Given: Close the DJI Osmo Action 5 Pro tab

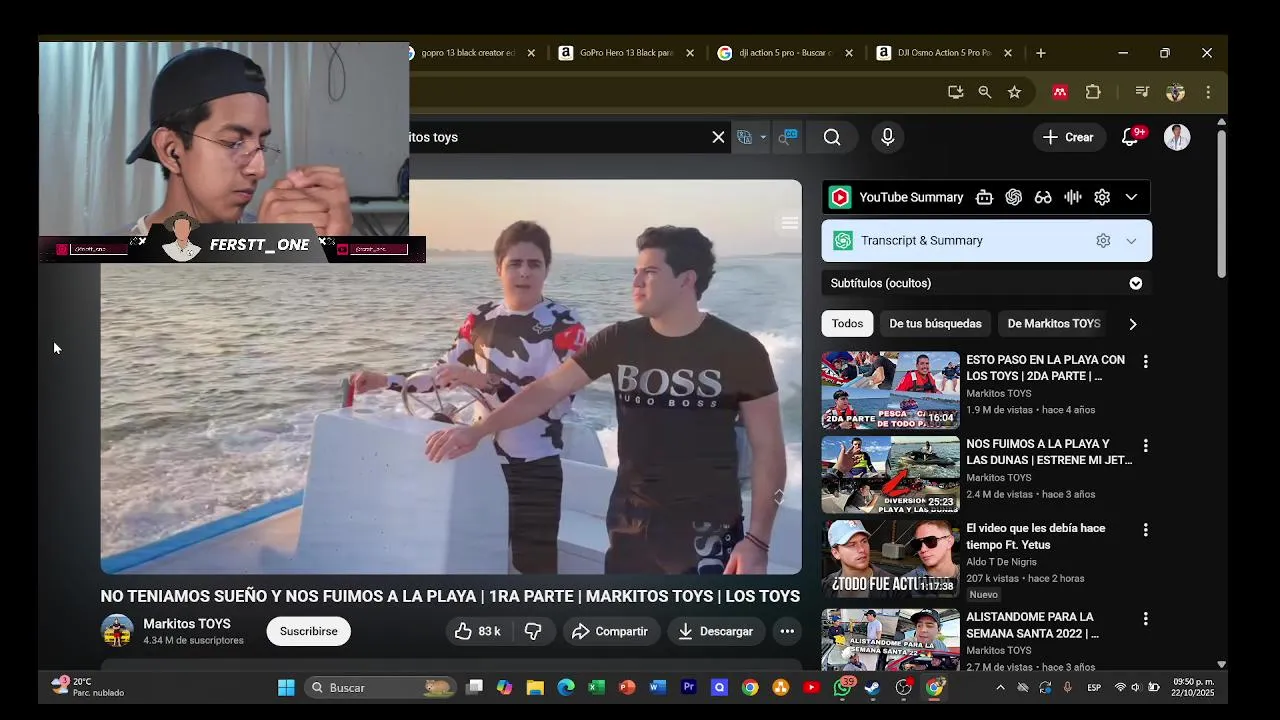Looking at the screenshot, I should pos(1008,53).
